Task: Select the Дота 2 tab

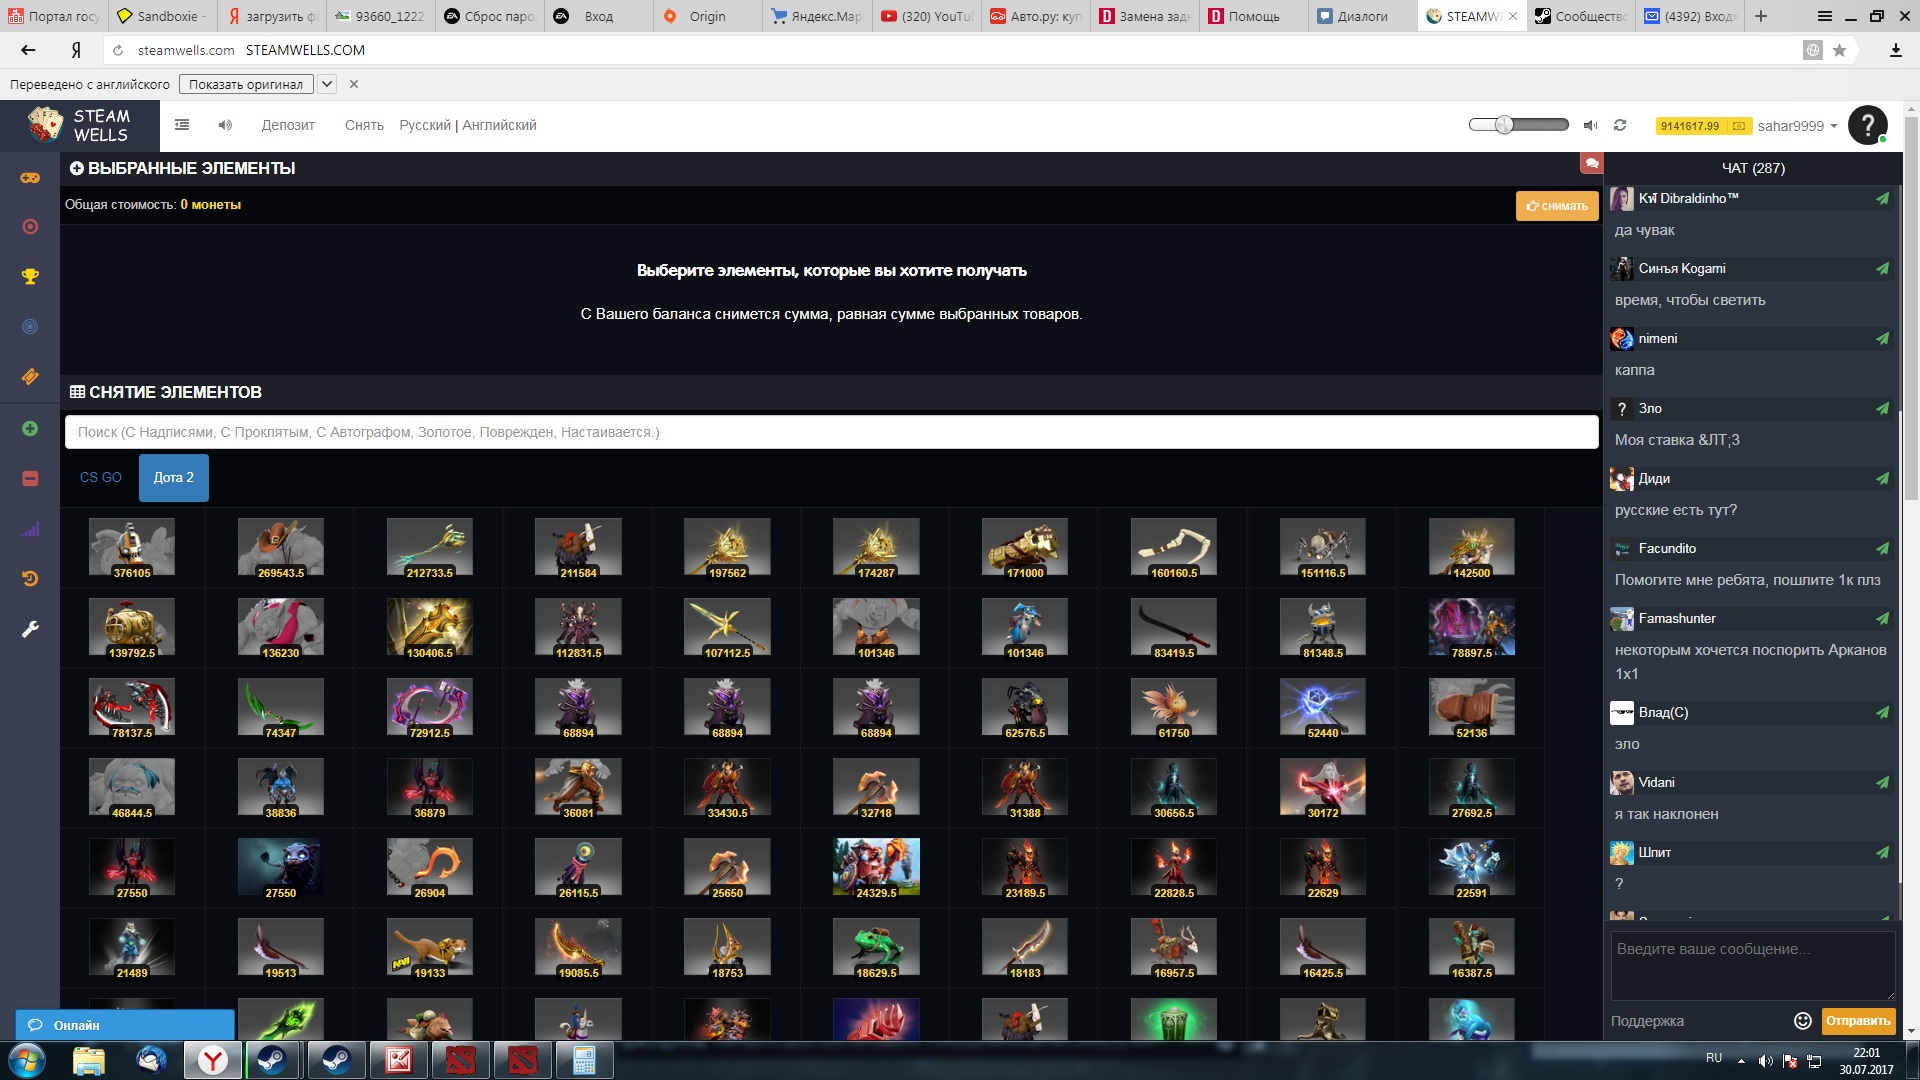Action: pyautogui.click(x=174, y=477)
